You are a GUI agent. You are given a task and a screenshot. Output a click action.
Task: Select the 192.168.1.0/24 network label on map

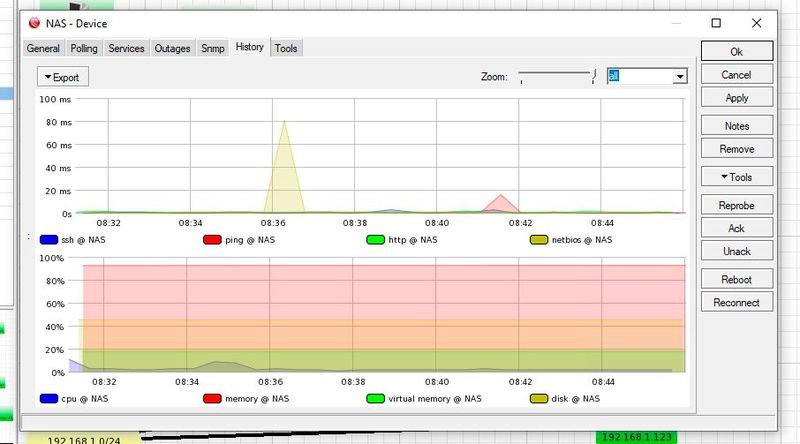click(x=84, y=439)
